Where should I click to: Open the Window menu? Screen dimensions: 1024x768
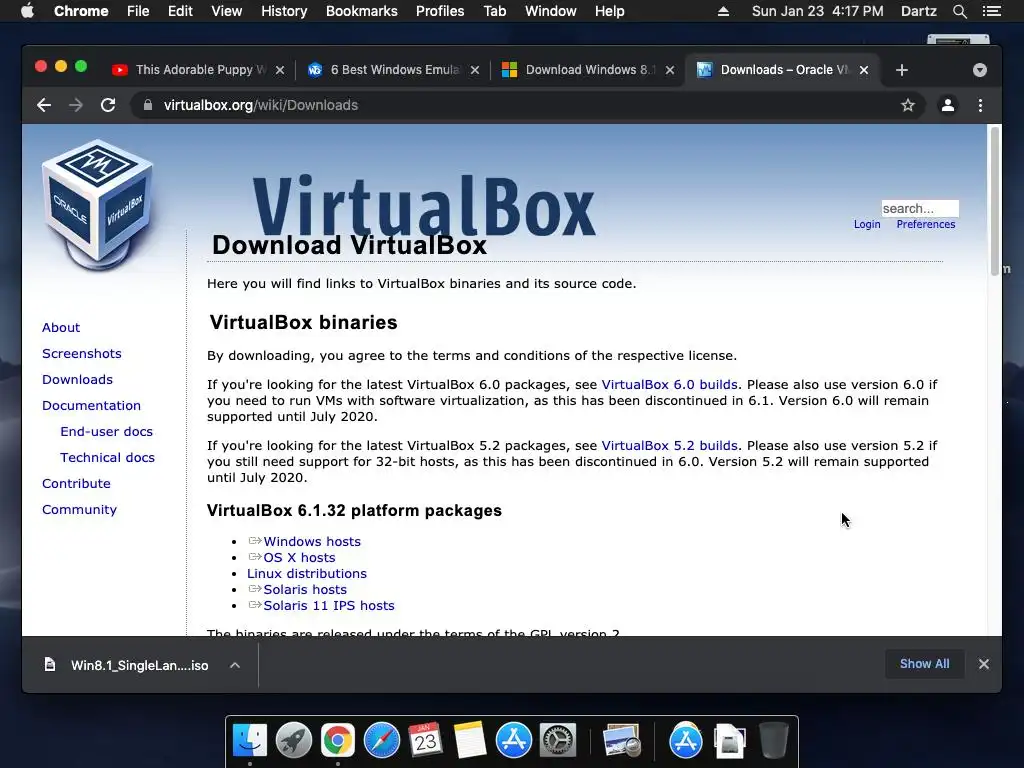[551, 11]
